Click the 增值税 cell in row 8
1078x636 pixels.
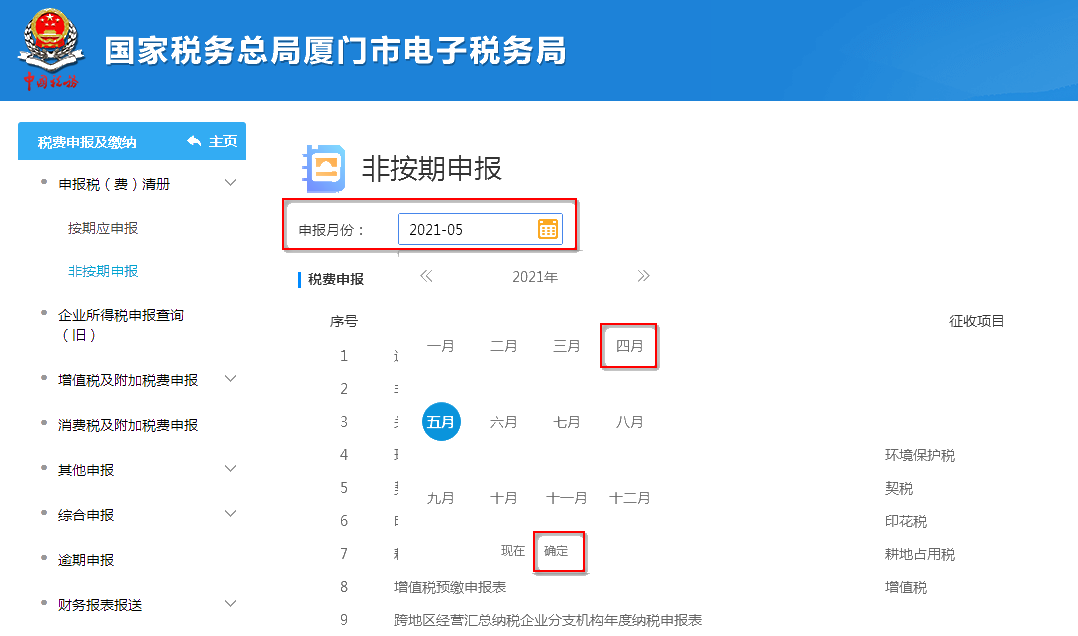tap(905, 587)
